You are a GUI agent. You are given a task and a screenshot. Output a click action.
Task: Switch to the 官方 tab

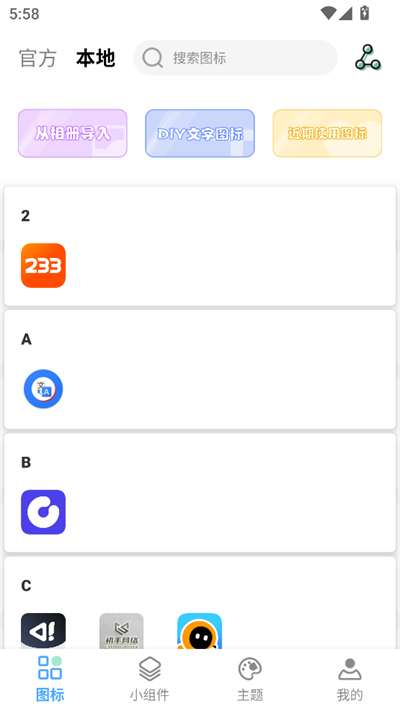[38, 58]
